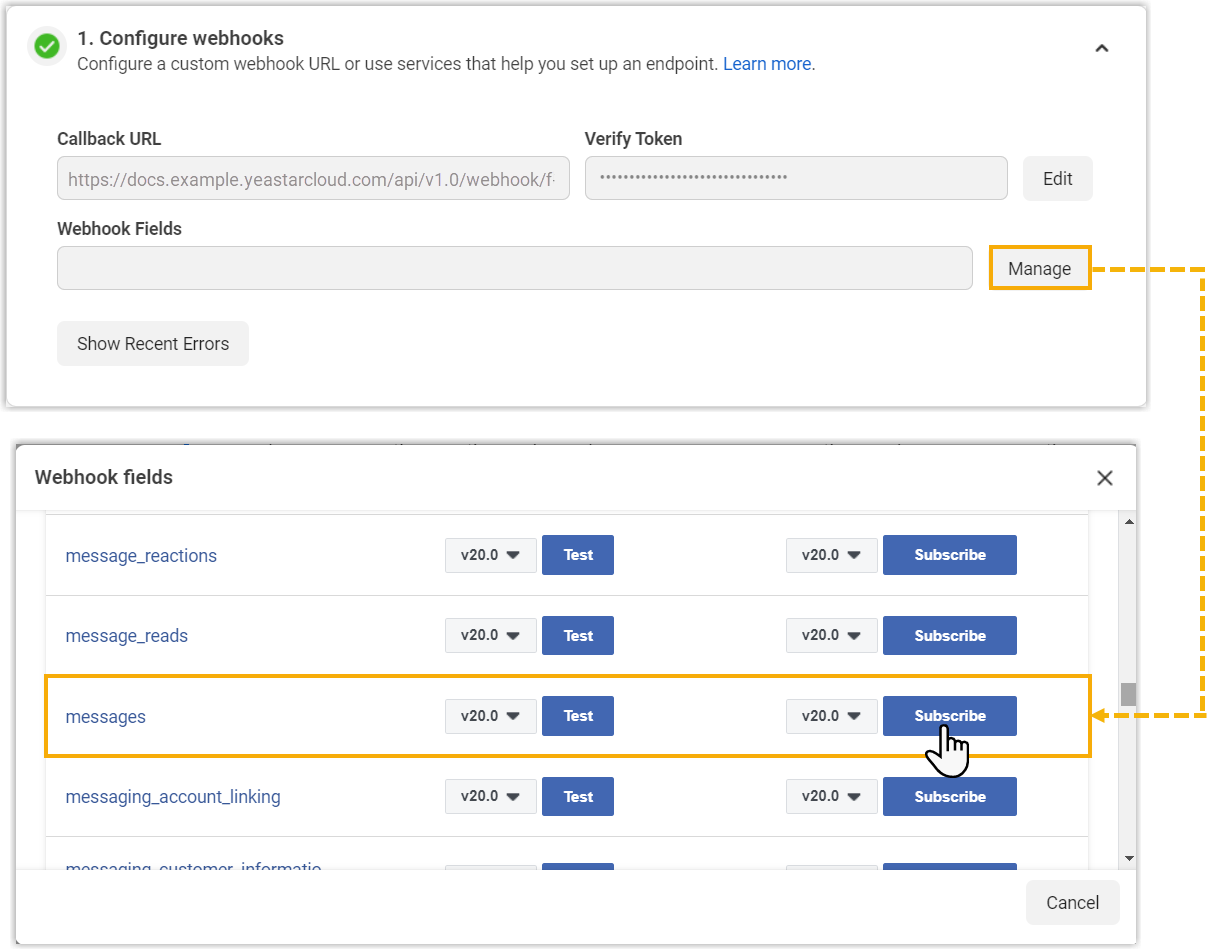The height and width of the screenshot is (950, 1207).
Task: Open the messaging_account_linking field link
Action: (172, 797)
